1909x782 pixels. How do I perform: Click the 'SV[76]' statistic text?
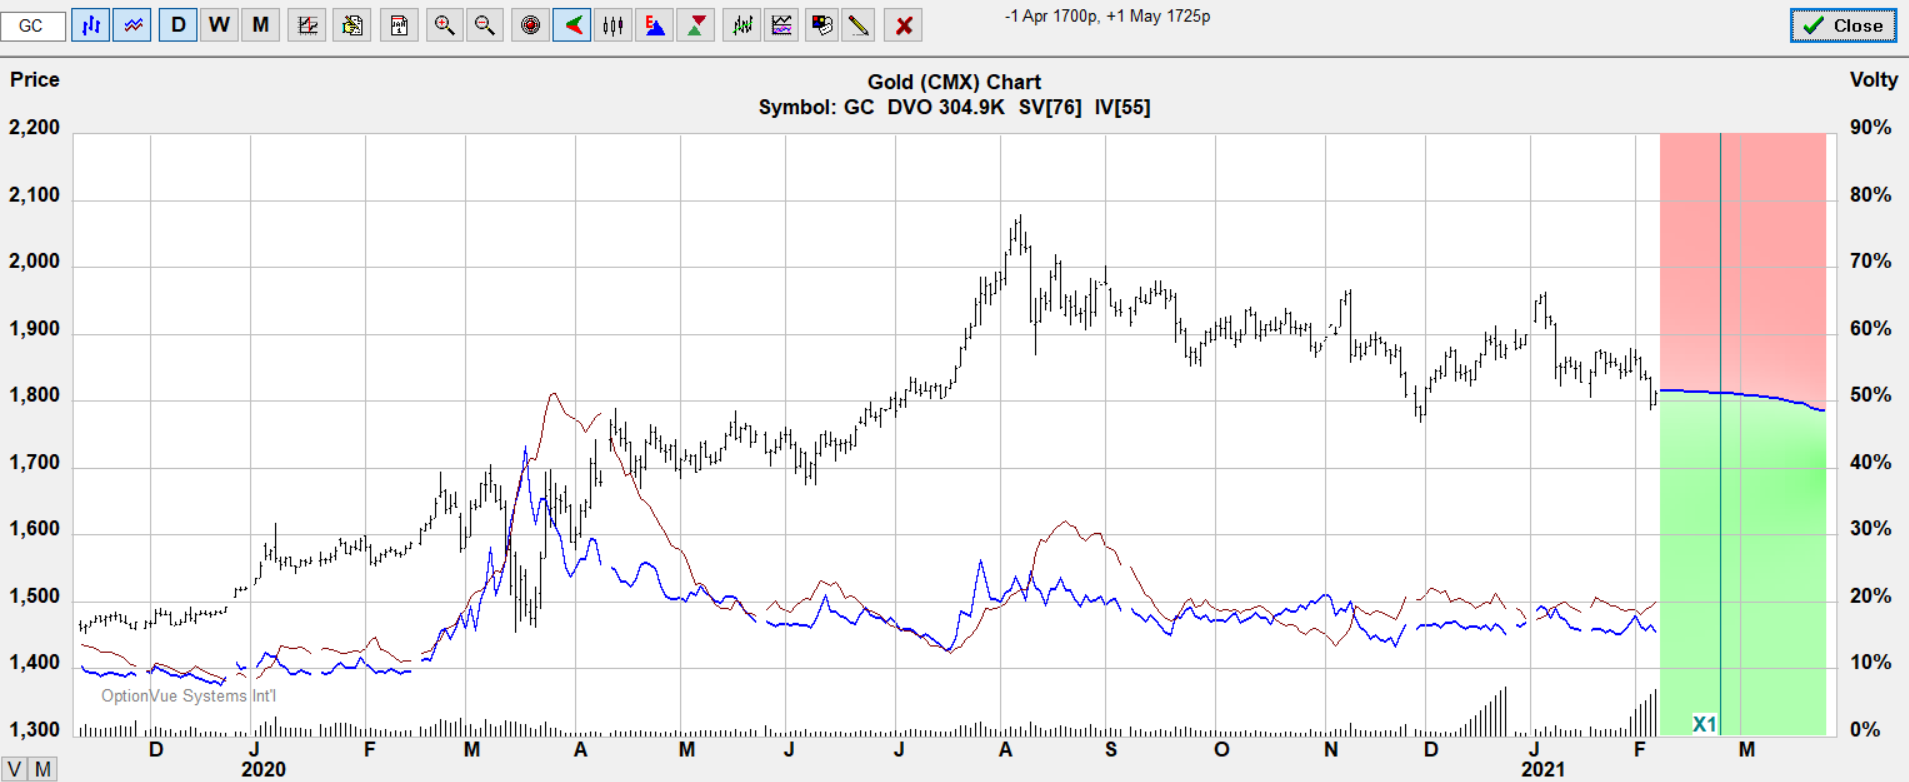pos(1050,107)
